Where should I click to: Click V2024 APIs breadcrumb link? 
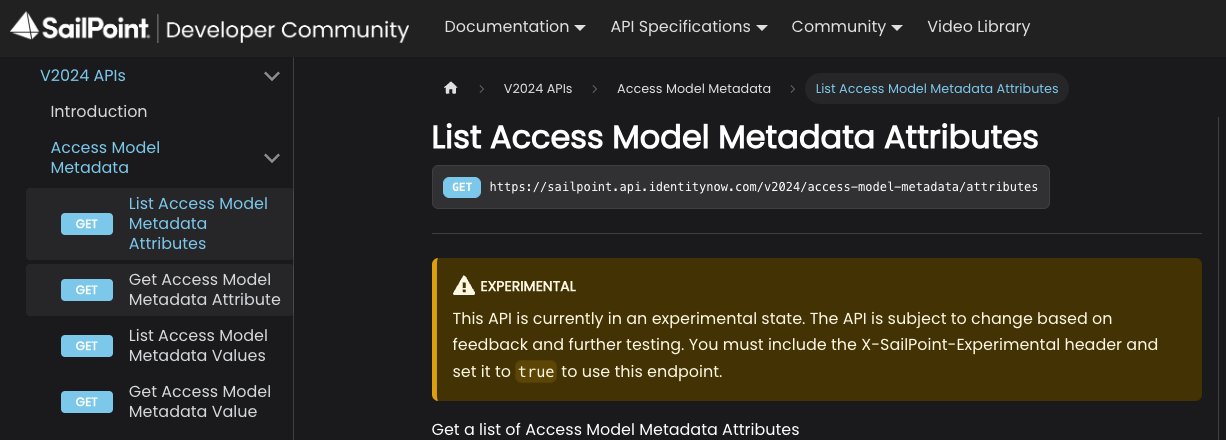[x=538, y=89]
